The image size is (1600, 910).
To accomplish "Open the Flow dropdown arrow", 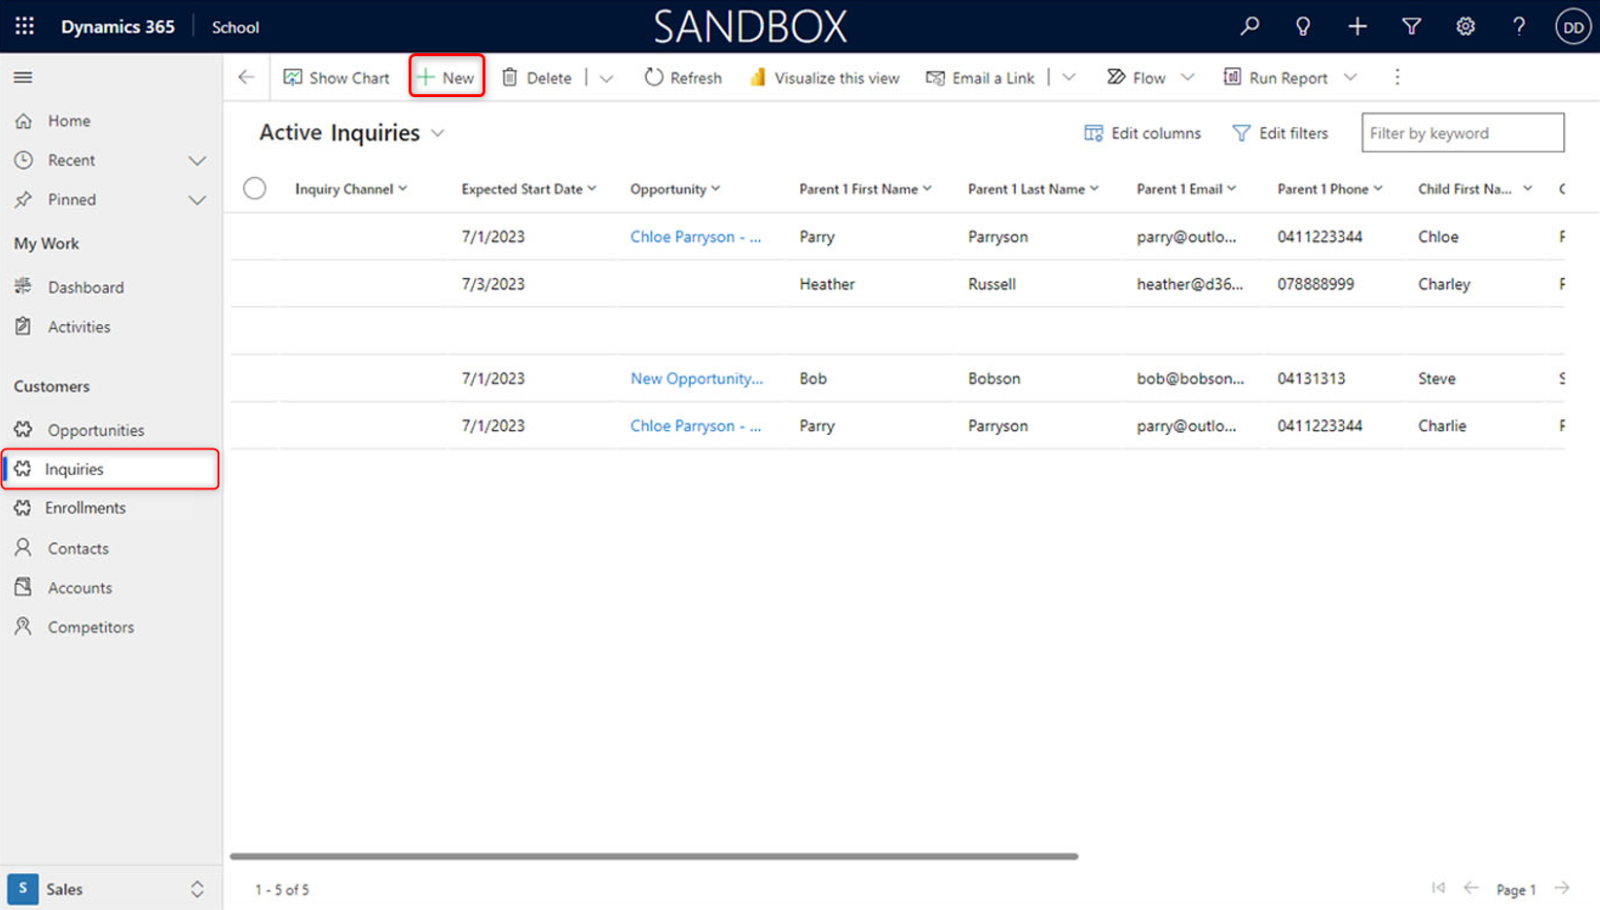I will 1187,78.
